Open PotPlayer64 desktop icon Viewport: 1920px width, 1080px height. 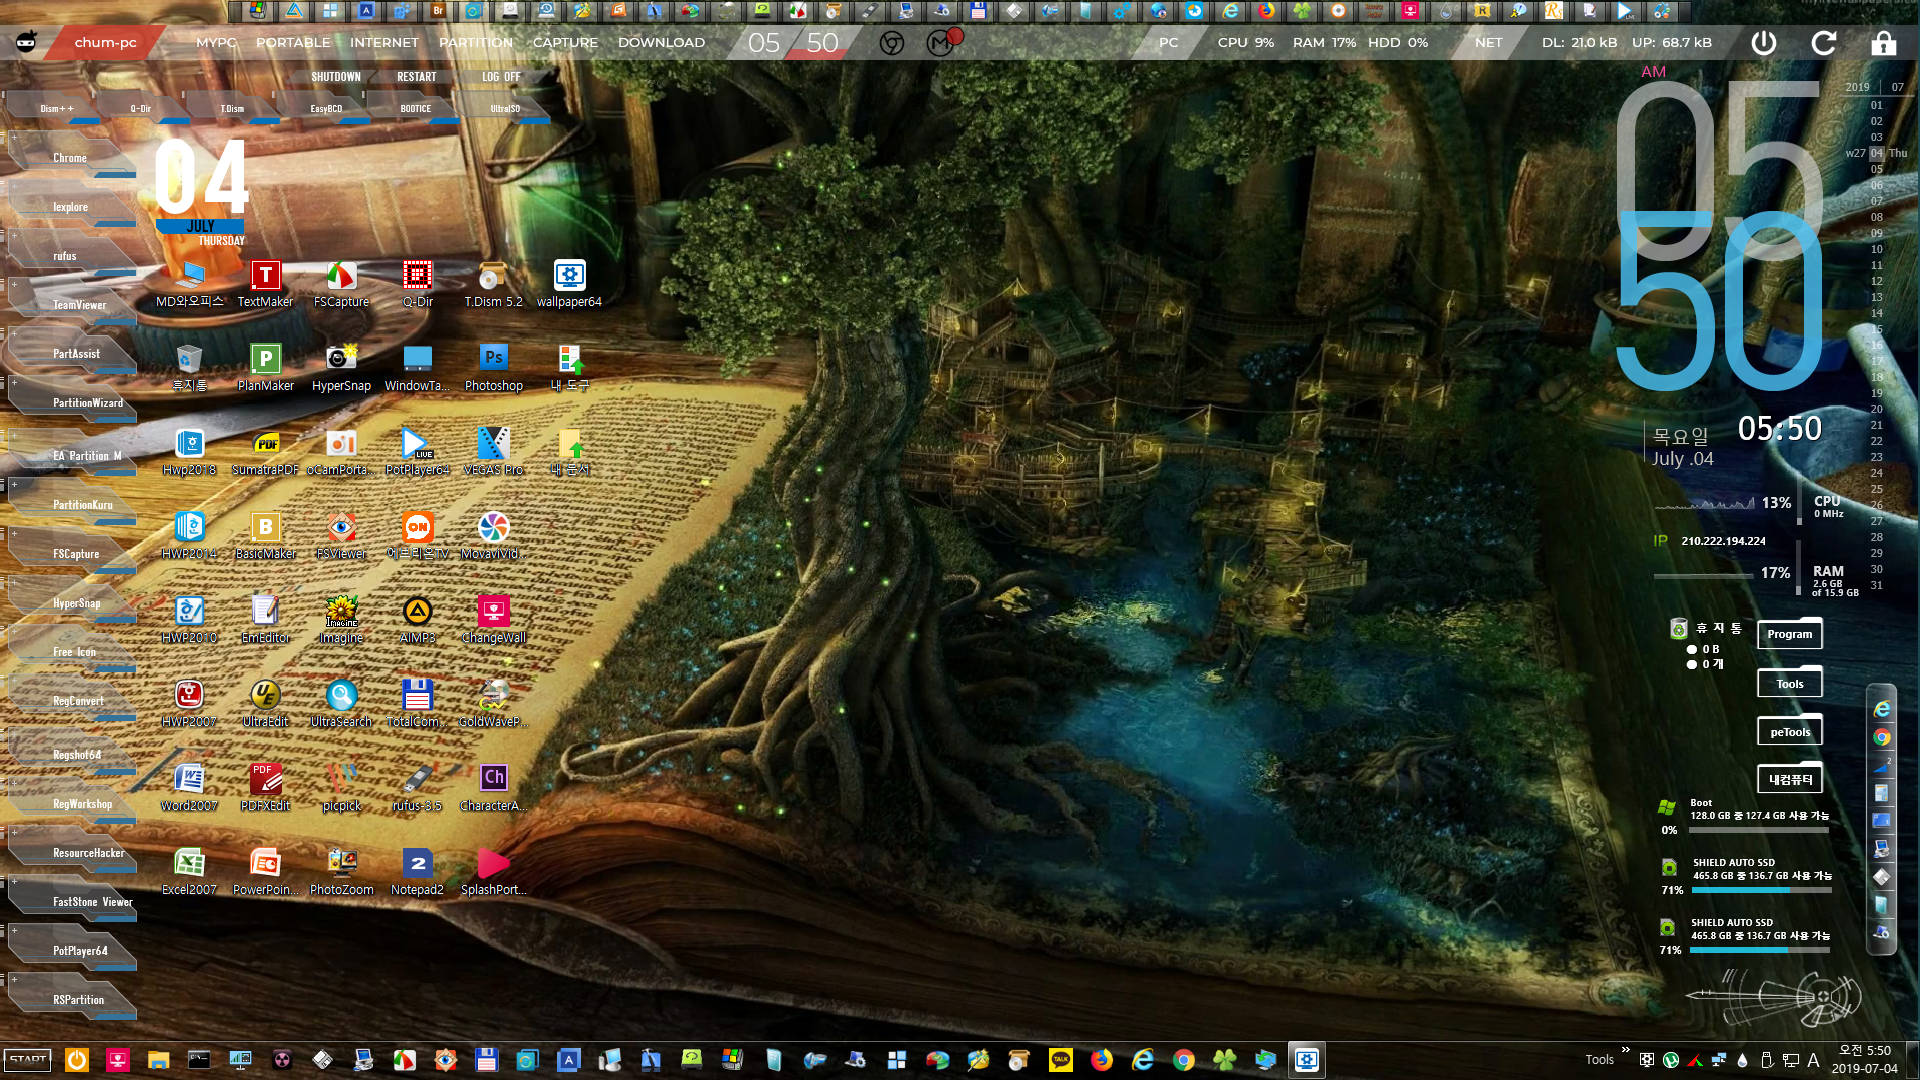[417, 452]
